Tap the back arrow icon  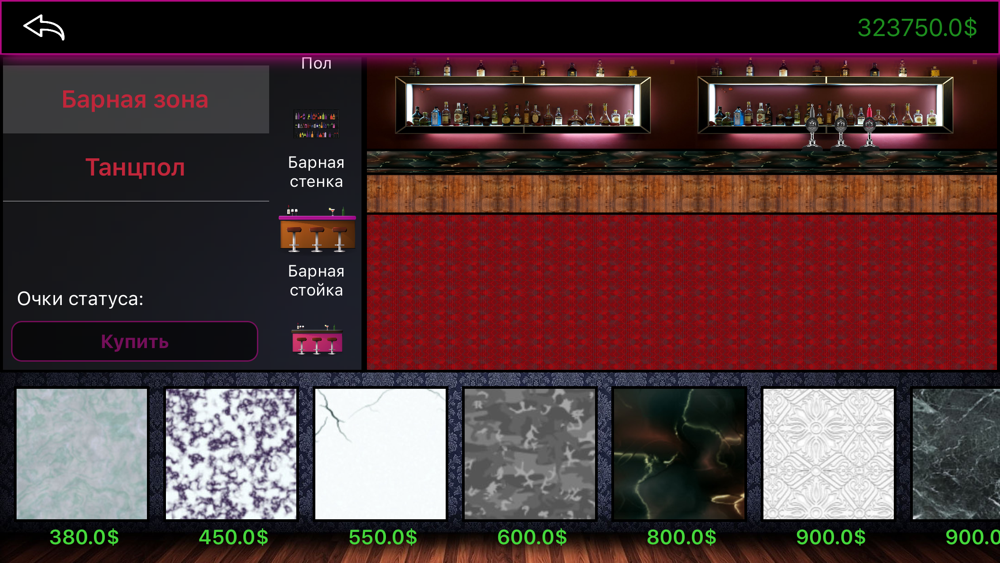pyautogui.click(x=44, y=27)
